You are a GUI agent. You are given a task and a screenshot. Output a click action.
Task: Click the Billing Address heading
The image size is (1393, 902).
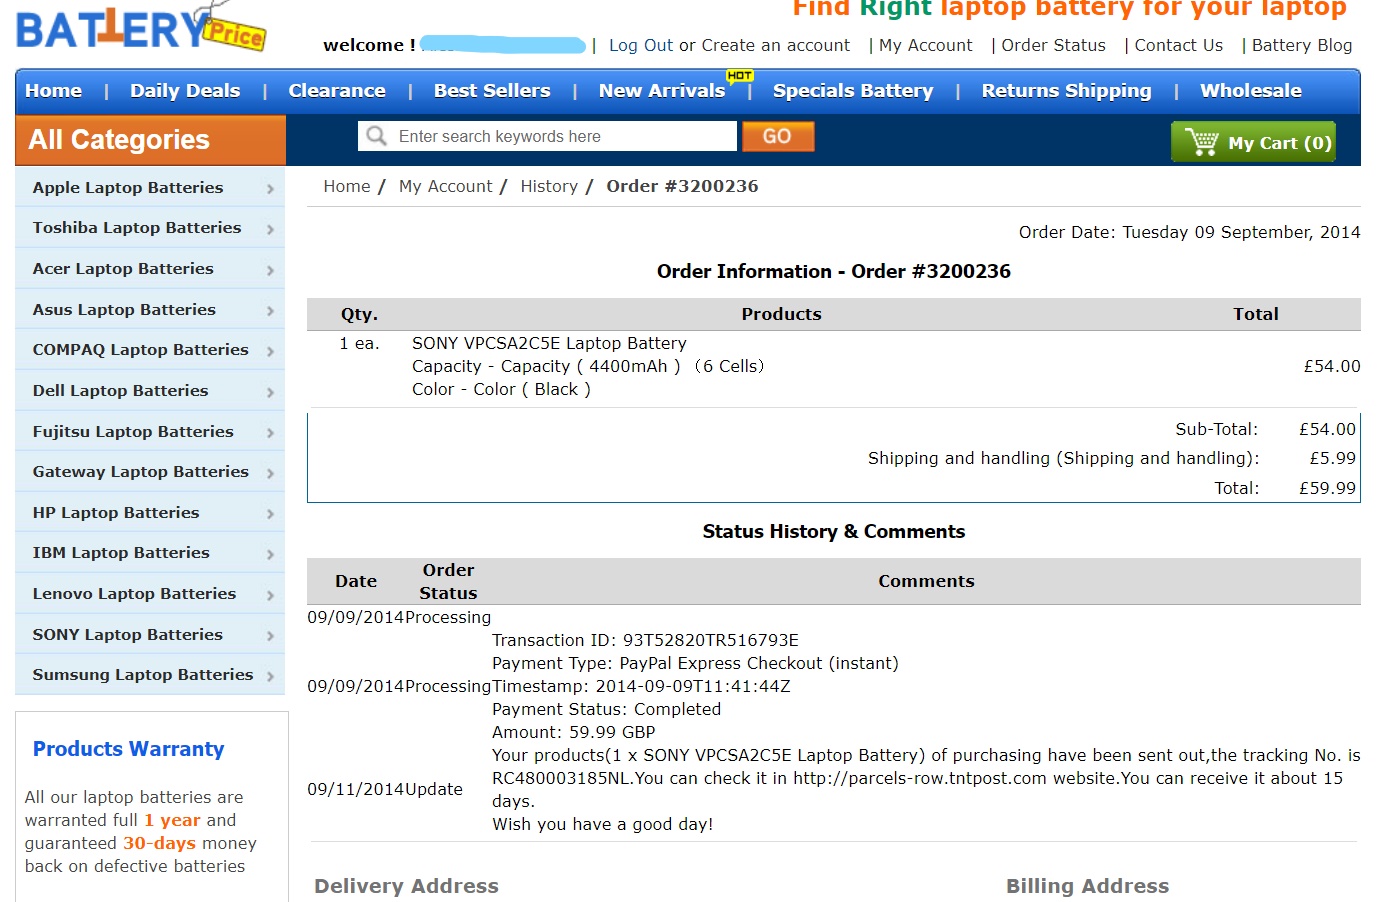1087,886
